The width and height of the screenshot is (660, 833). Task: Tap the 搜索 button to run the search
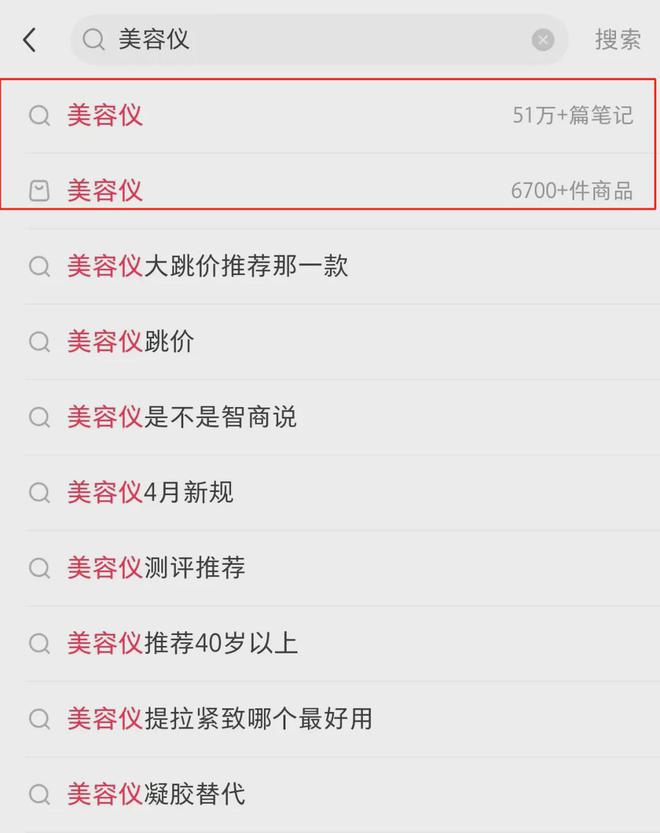(x=616, y=40)
